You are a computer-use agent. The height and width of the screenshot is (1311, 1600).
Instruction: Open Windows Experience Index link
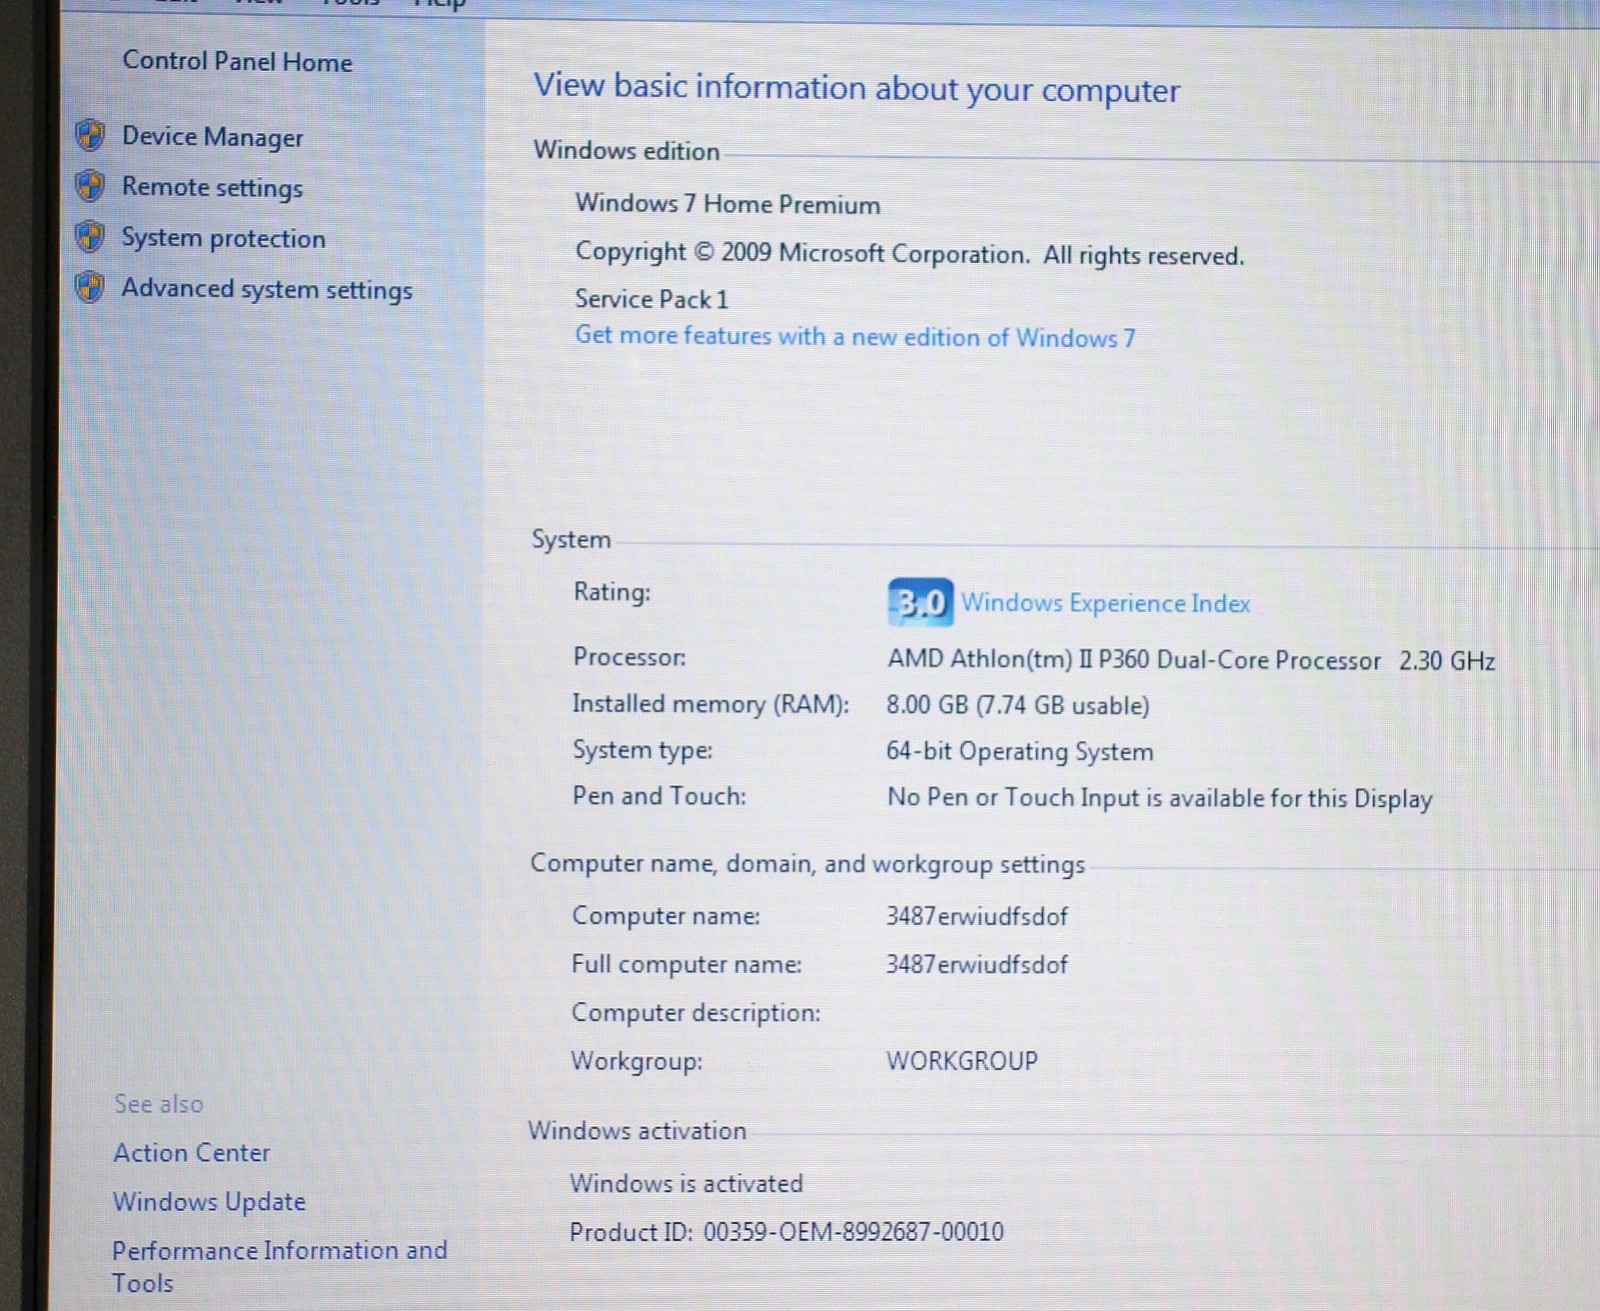pos(1105,603)
